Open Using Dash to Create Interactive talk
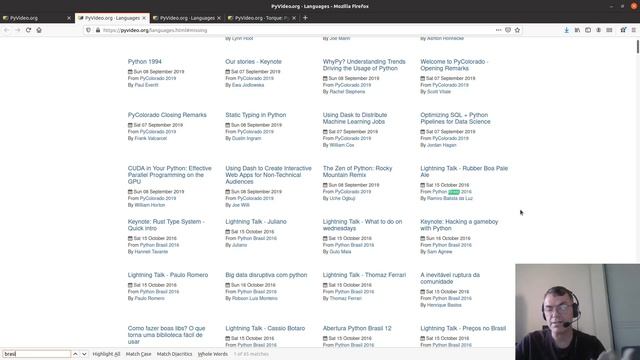The height and width of the screenshot is (360, 640). tap(268, 175)
